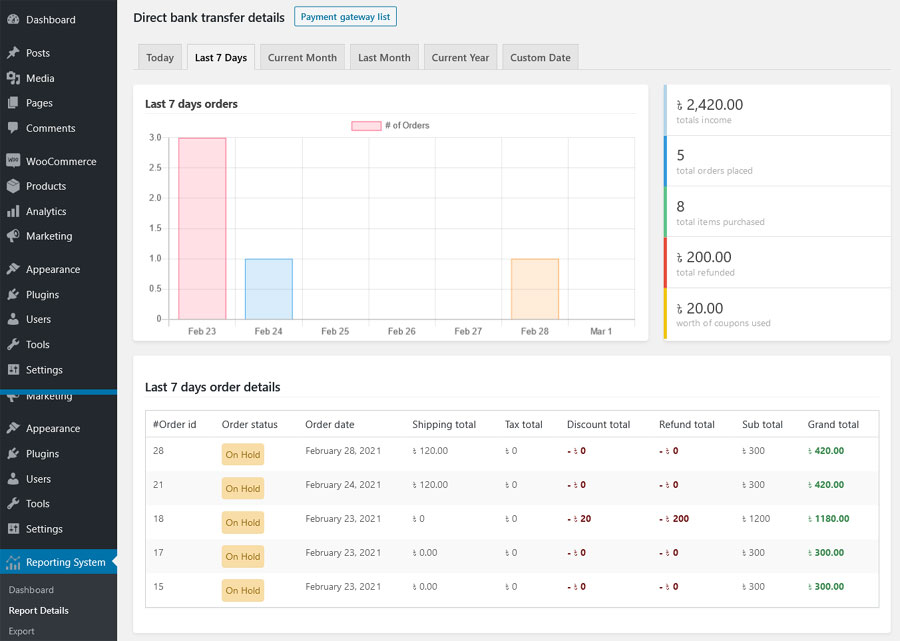
Task: Click the 'Shipping total' column header
Action: 444,425
